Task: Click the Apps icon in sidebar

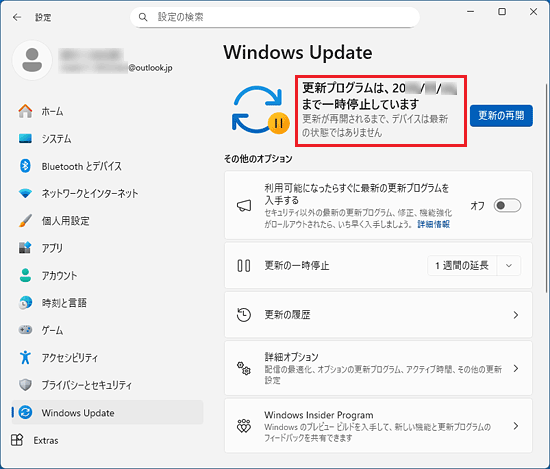Action: pyautogui.click(x=25, y=248)
